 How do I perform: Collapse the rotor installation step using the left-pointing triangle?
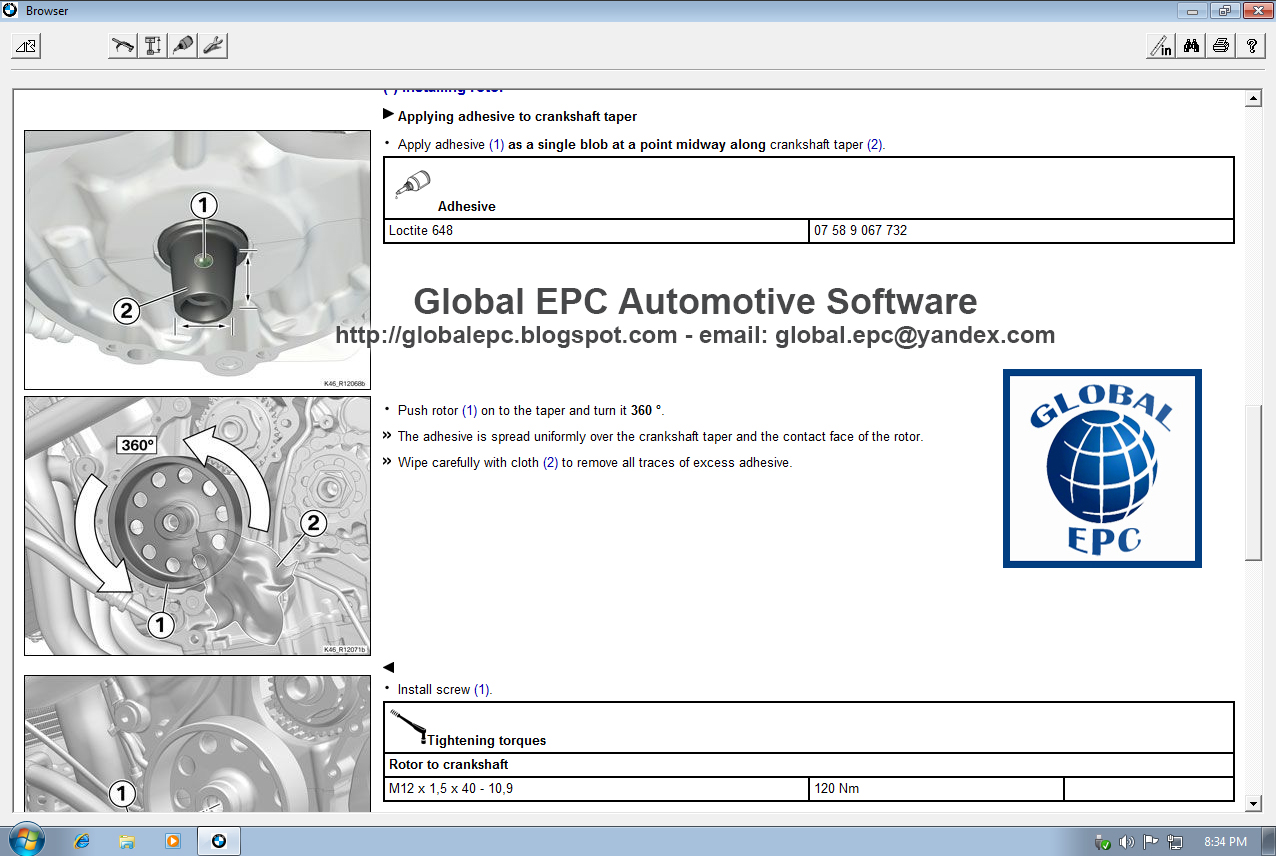(389, 667)
